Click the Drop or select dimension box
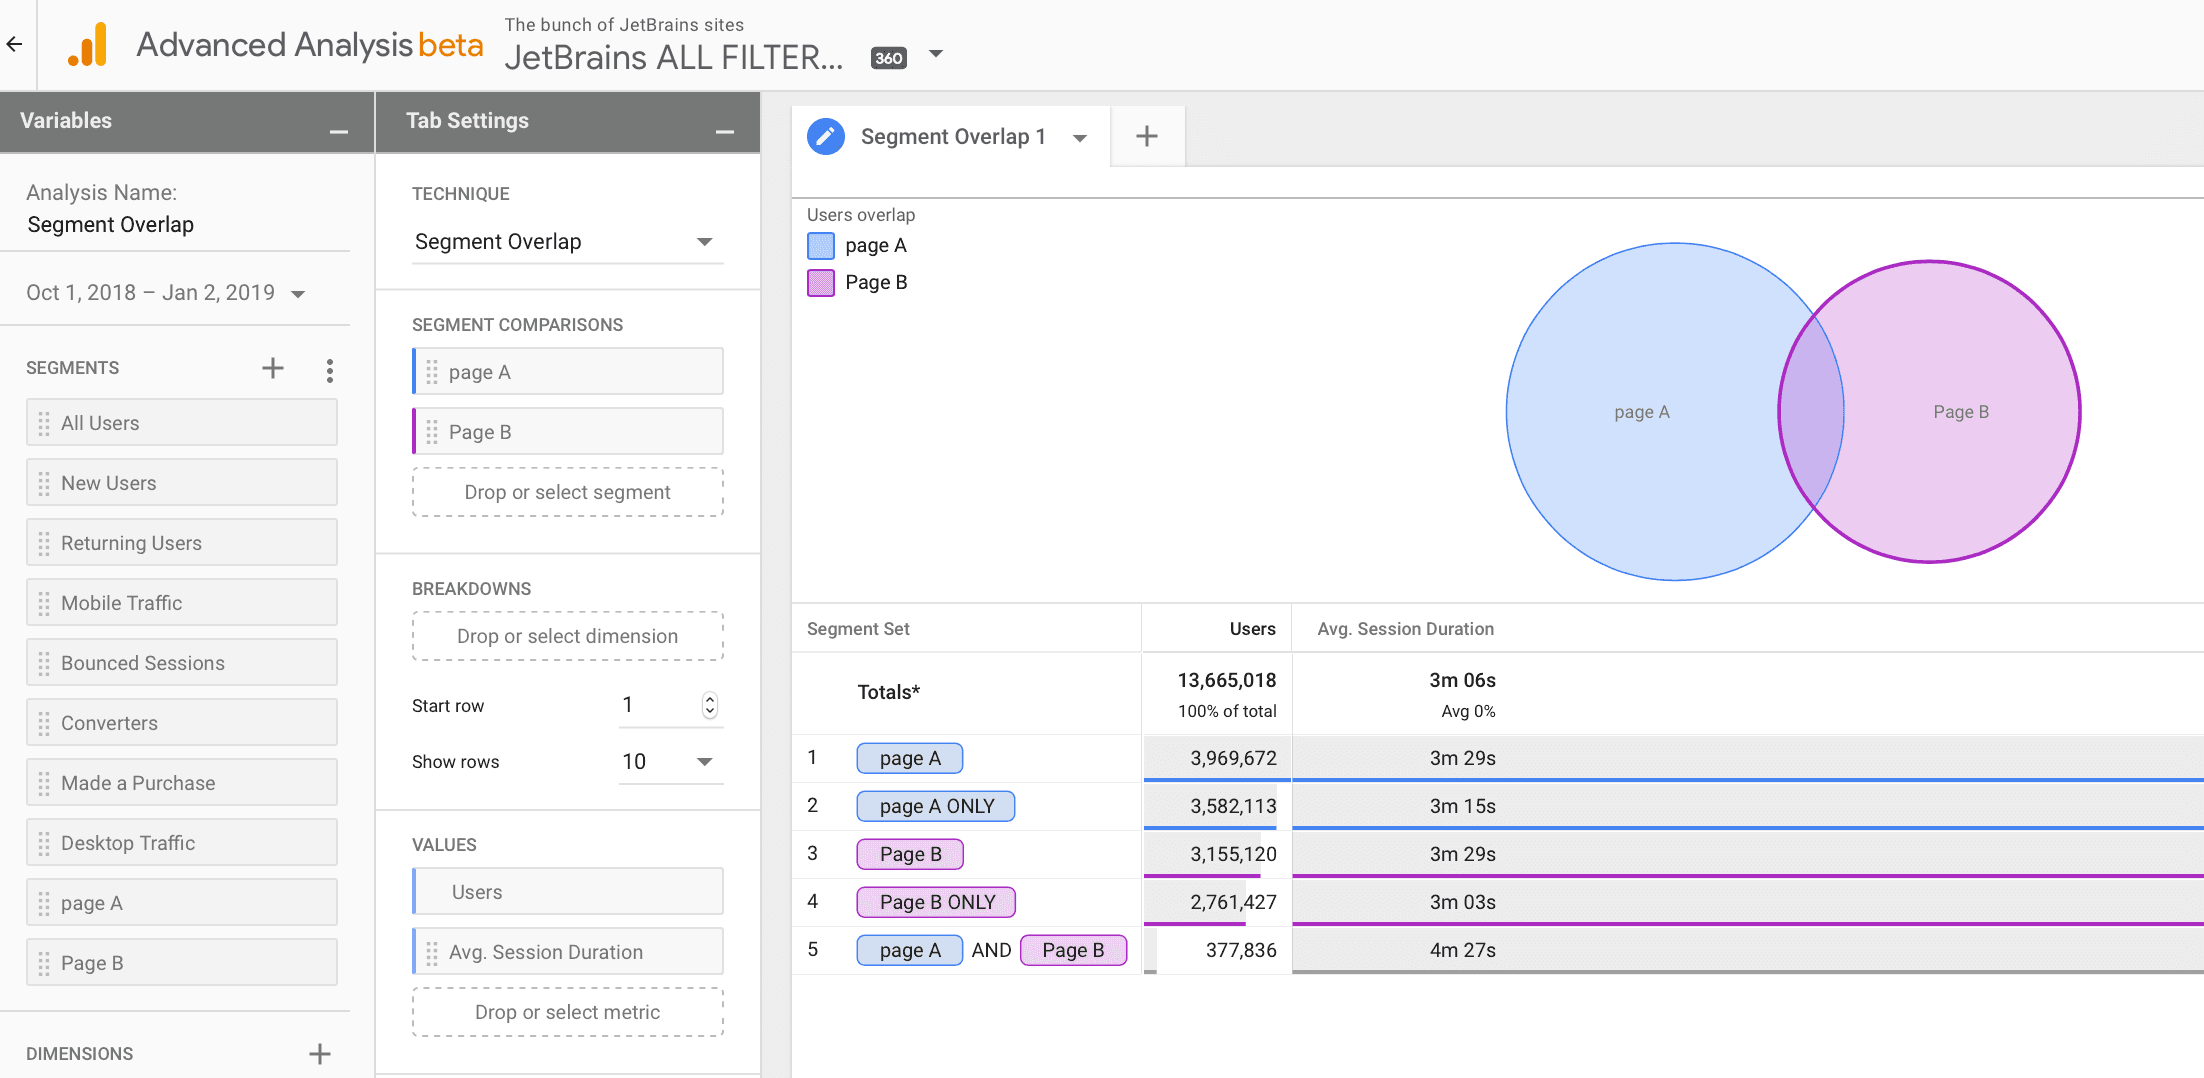Screen dimensions: 2204x1078 pos(568,636)
